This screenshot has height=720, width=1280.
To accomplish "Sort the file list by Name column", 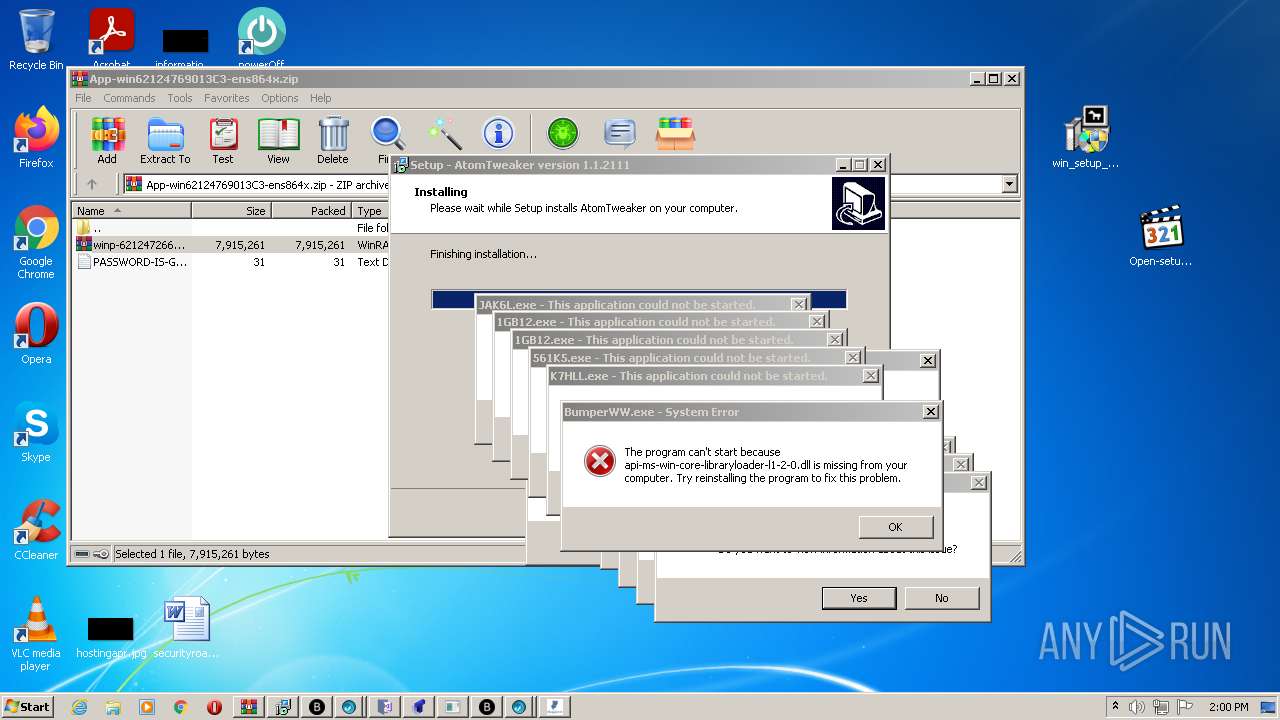I will tap(132, 211).
